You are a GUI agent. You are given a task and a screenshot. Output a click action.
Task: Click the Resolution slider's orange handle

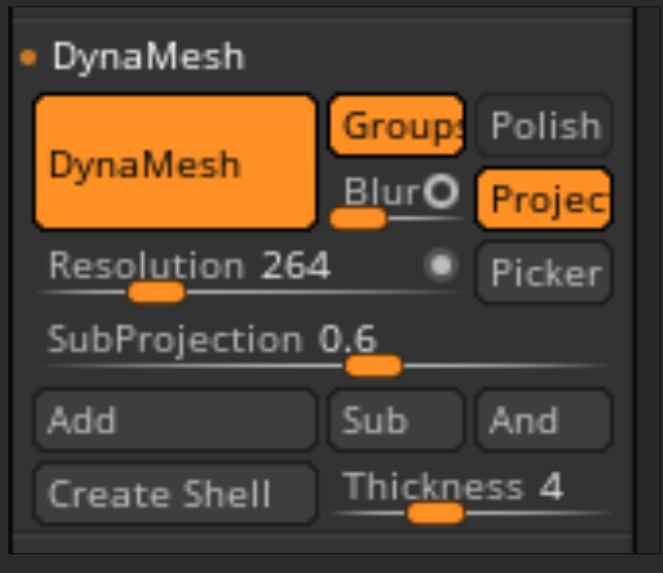point(157,292)
